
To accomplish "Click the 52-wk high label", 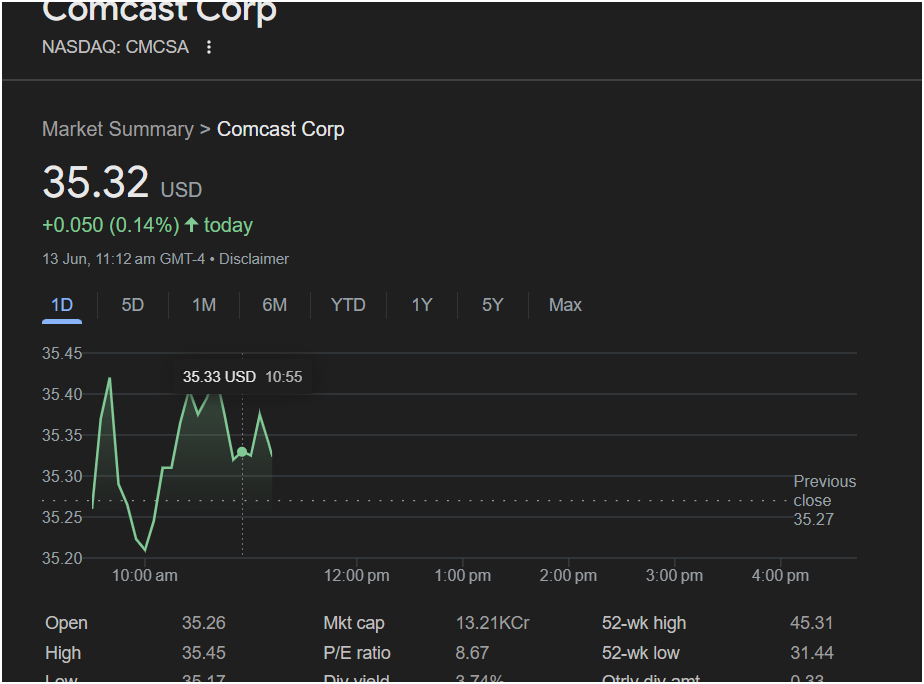I will pos(644,623).
